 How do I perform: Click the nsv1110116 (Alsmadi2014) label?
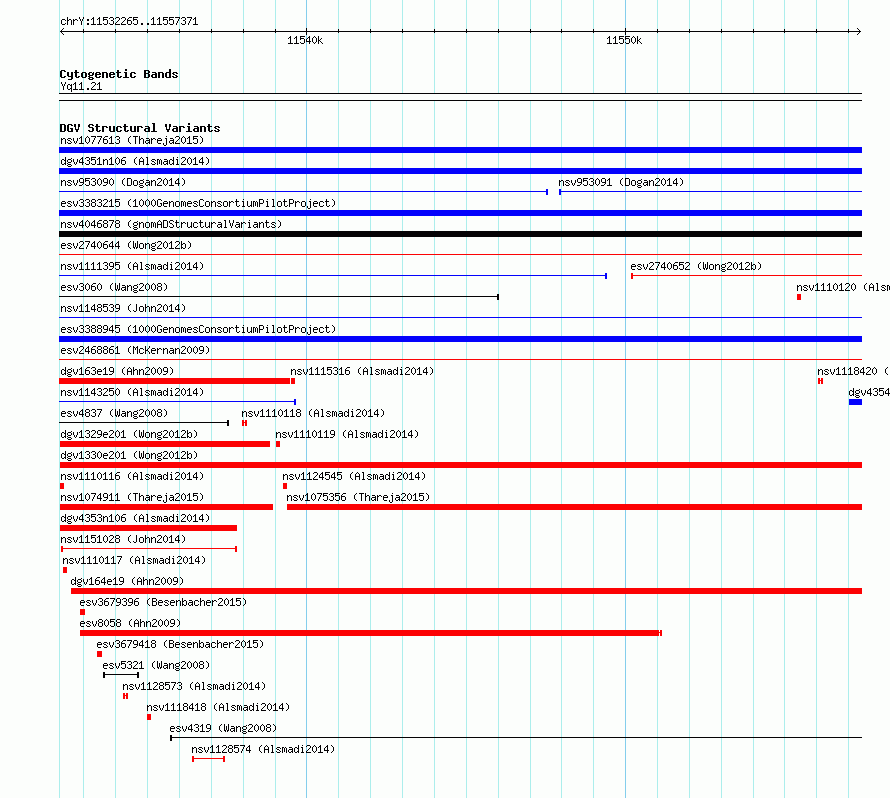click(x=132, y=476)
